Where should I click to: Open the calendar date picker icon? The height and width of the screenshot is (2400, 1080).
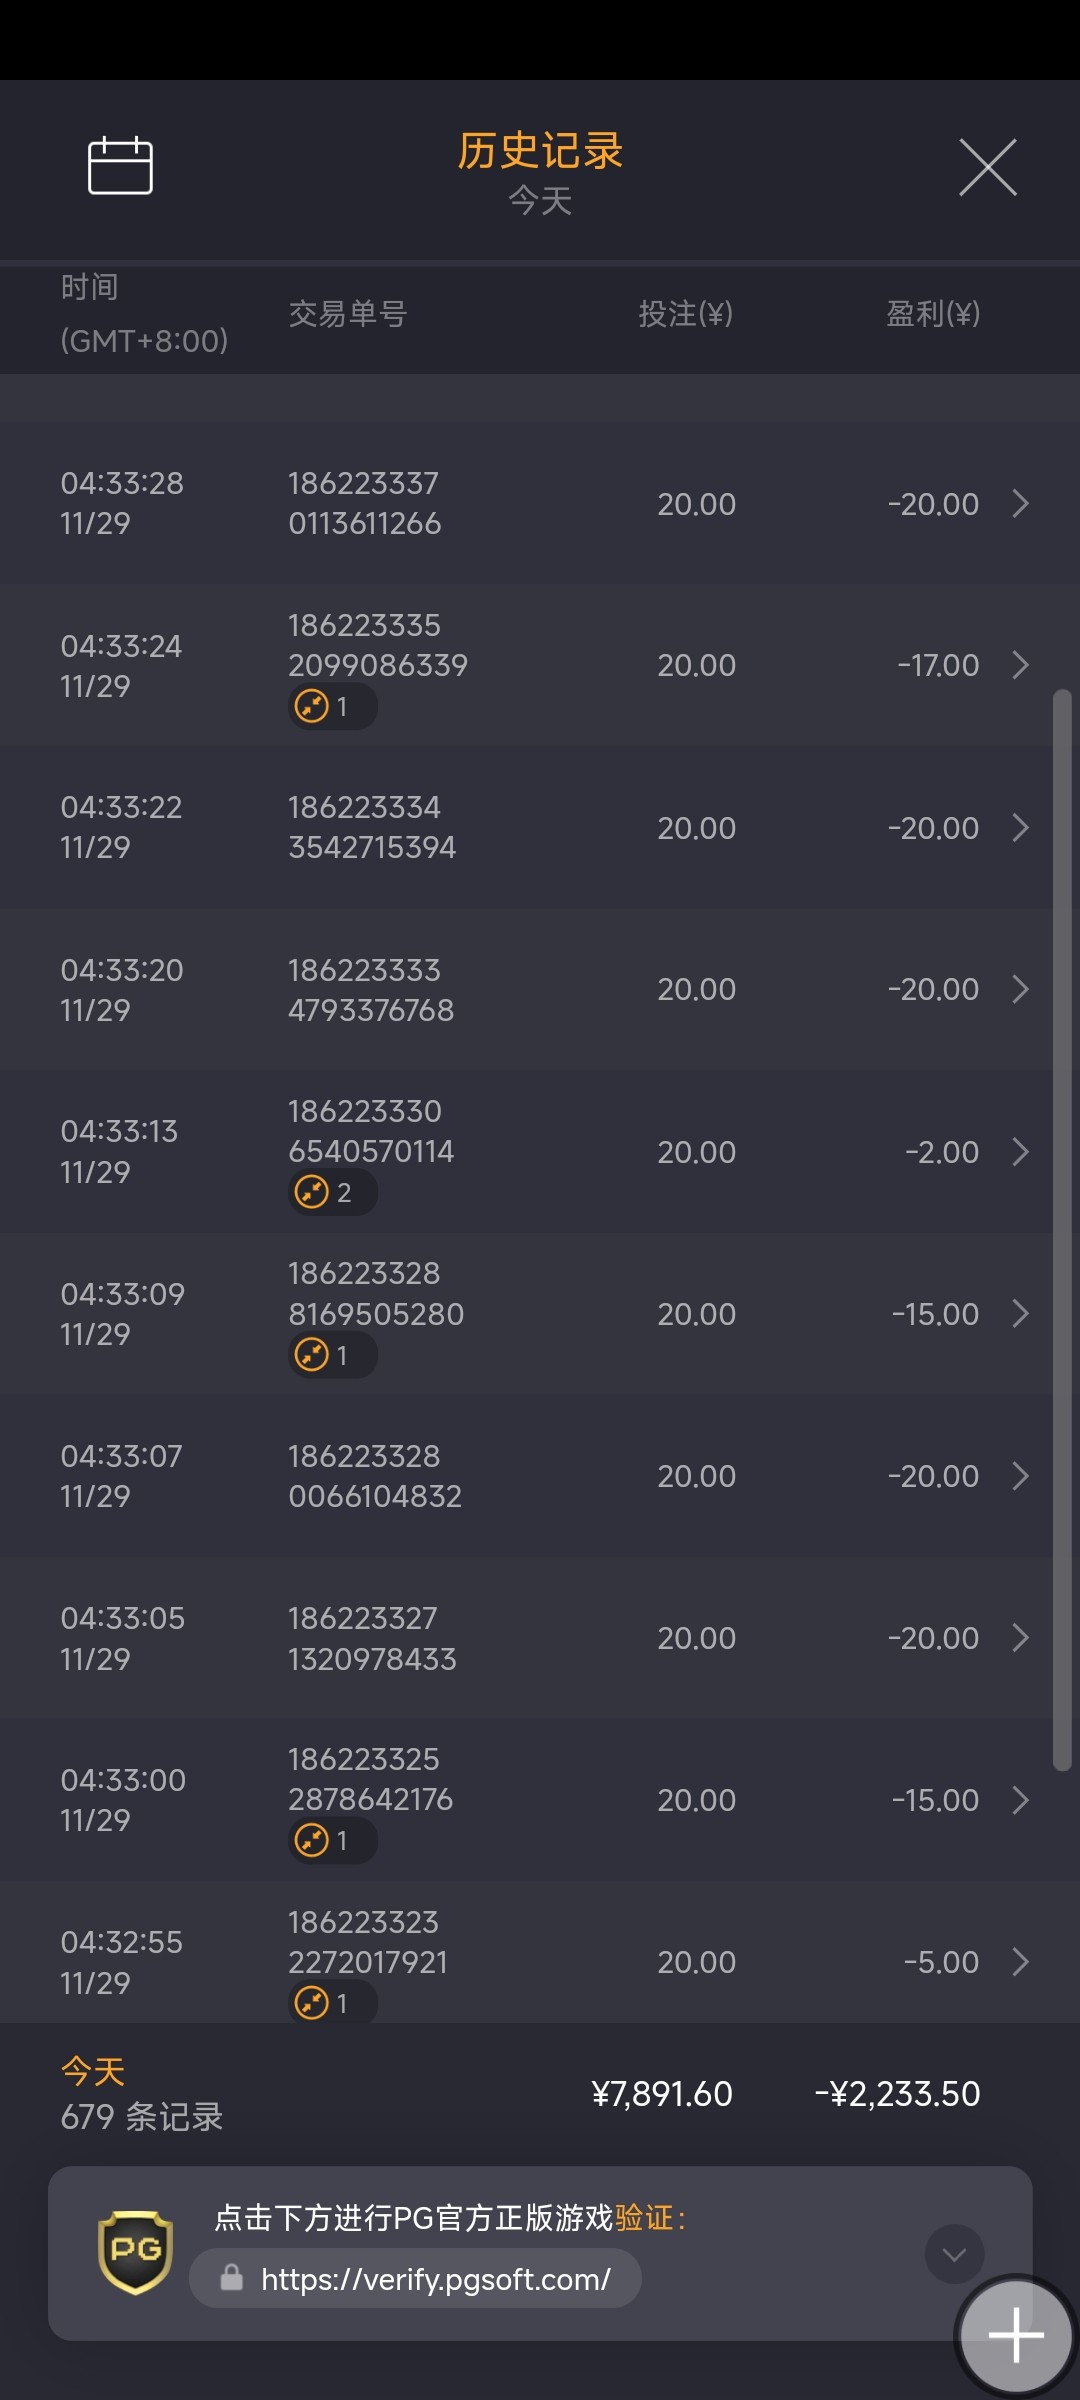coord(120,166)
